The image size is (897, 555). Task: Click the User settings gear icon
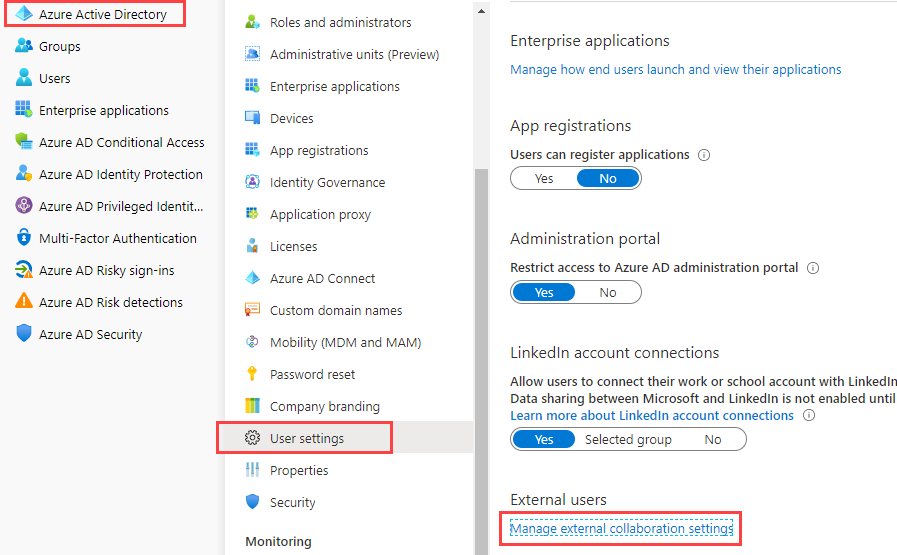tap(252, 438)
